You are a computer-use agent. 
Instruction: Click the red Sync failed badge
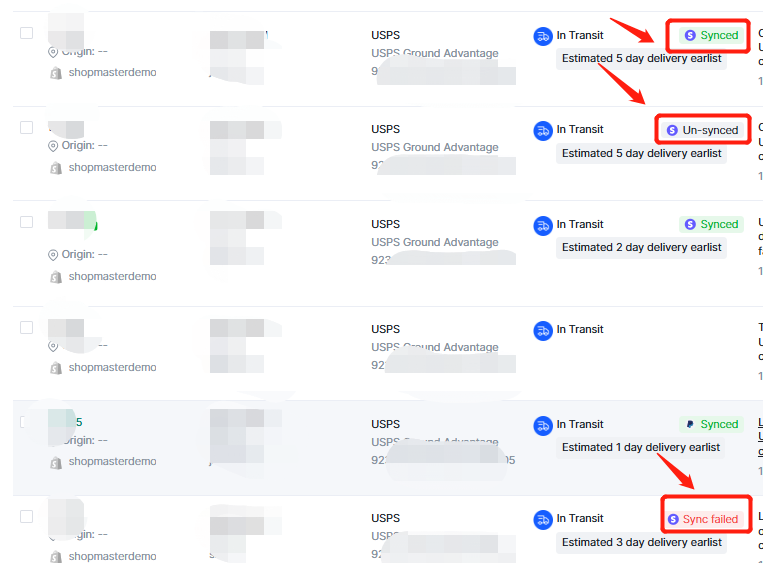pyautogui.click(x=705, y=519)
